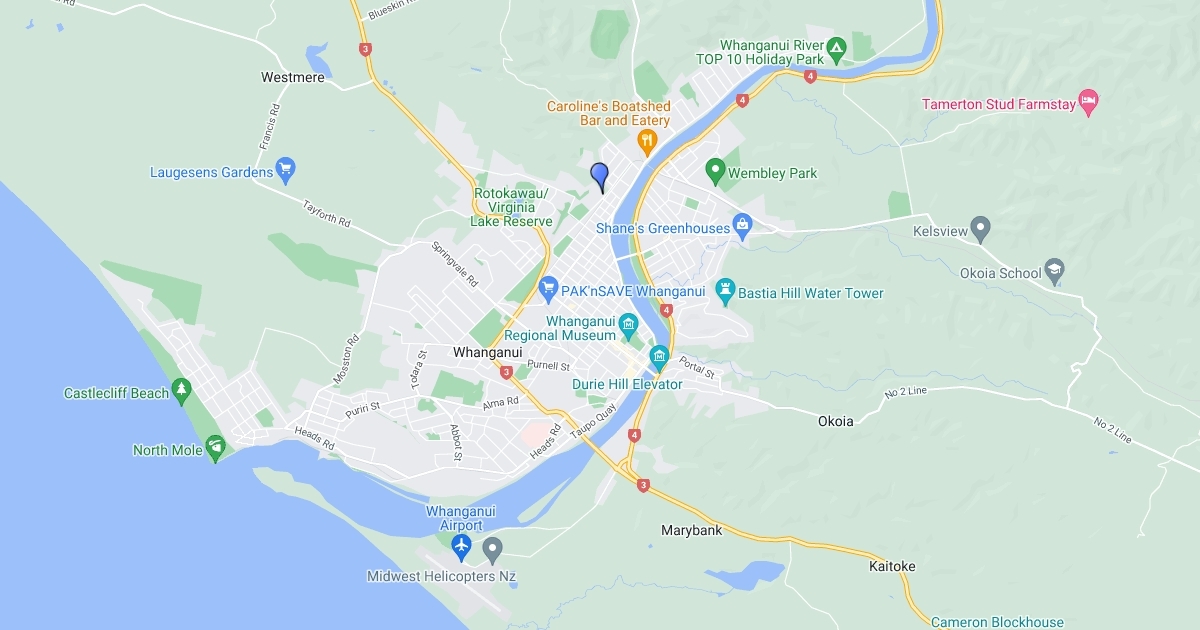Open the Kelsview grey location pin
Image resolution: width=1200 pixels, height=630 pixels.
[x=980, y=228]
